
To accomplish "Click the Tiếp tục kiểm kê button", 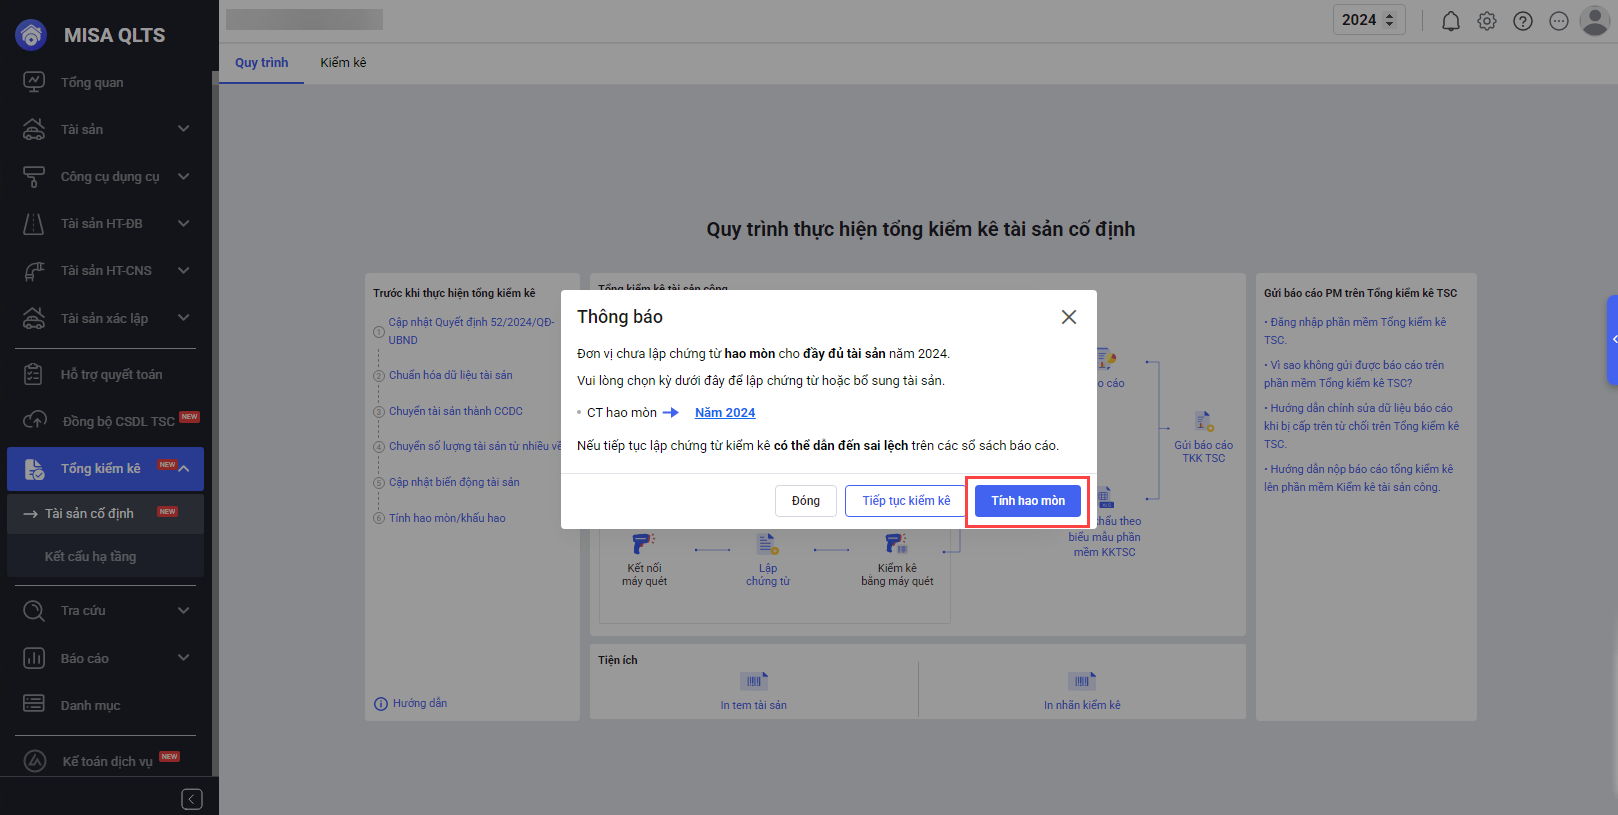I will 906,501.
